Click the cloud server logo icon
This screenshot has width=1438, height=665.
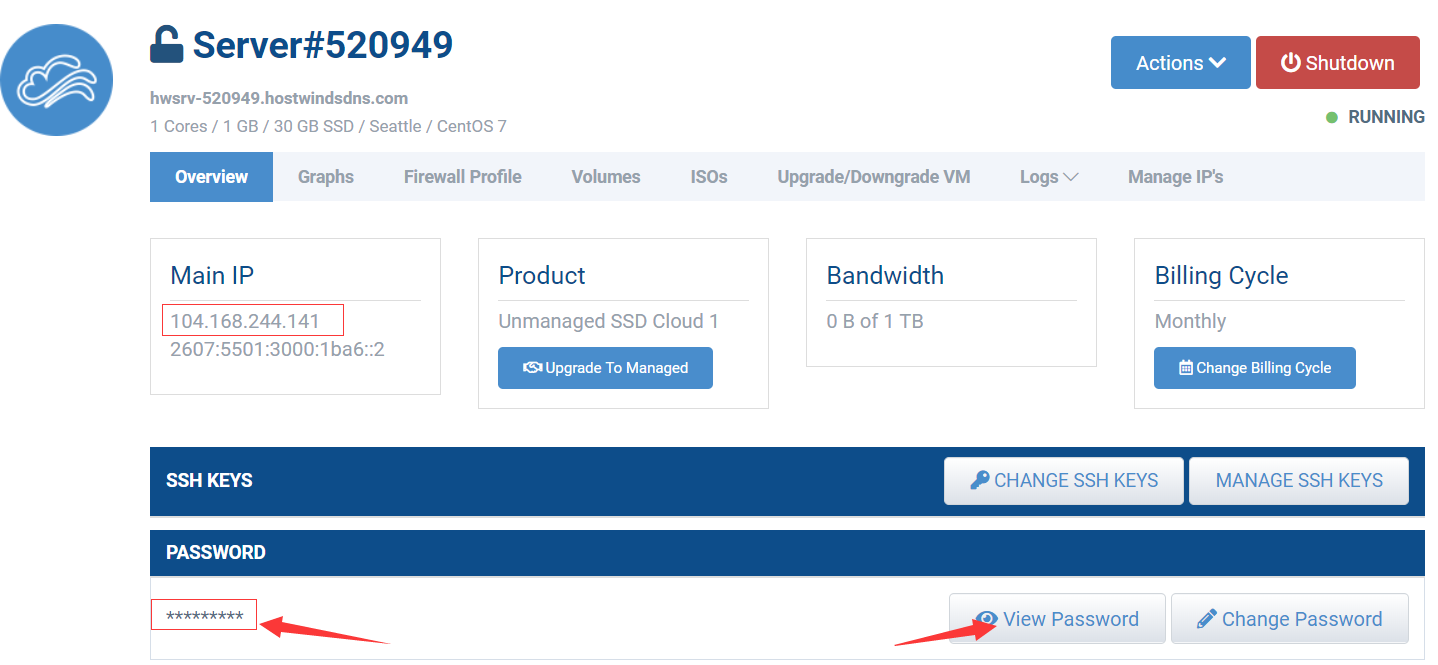click(x=56, y=80)
